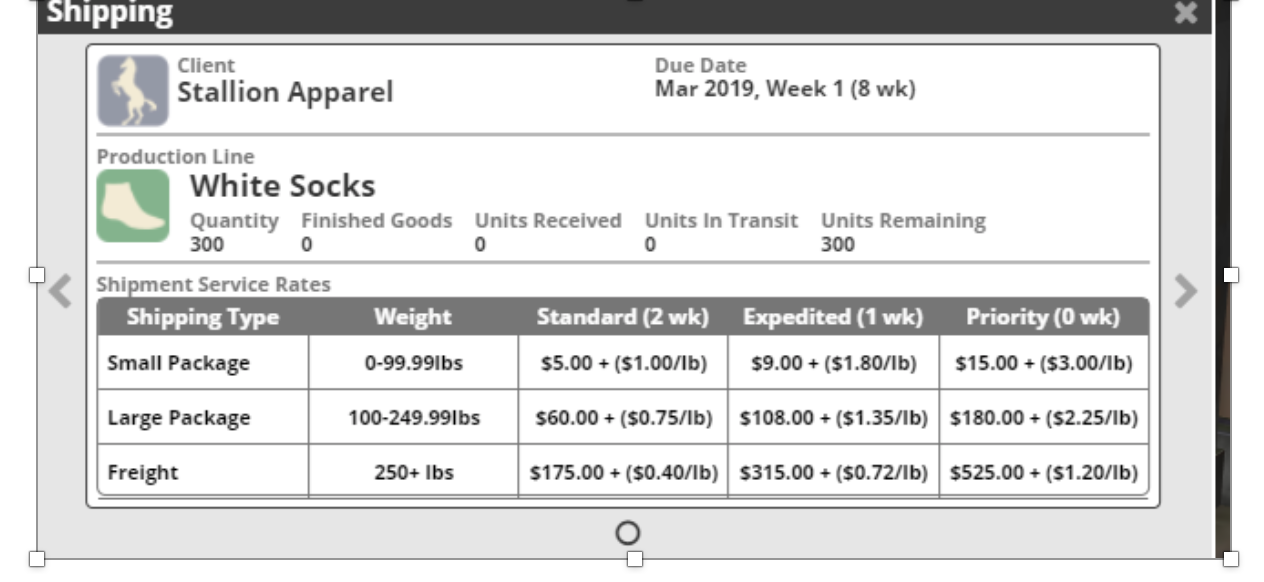Click the right-middle resize handle

pyautogui.click(x=1231, y=274)
